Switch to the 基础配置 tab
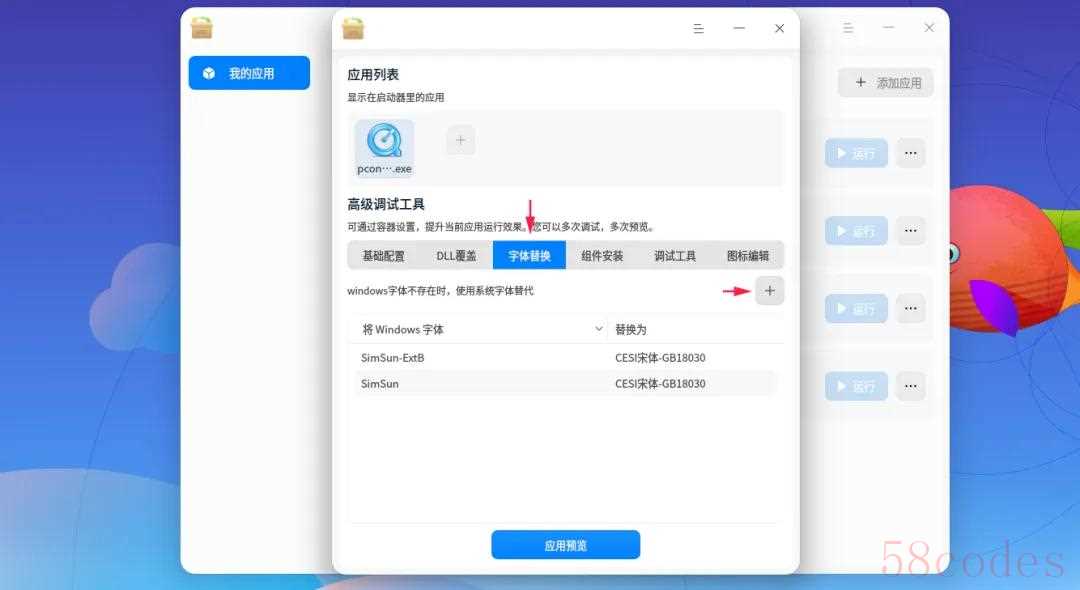 [384, 256]
